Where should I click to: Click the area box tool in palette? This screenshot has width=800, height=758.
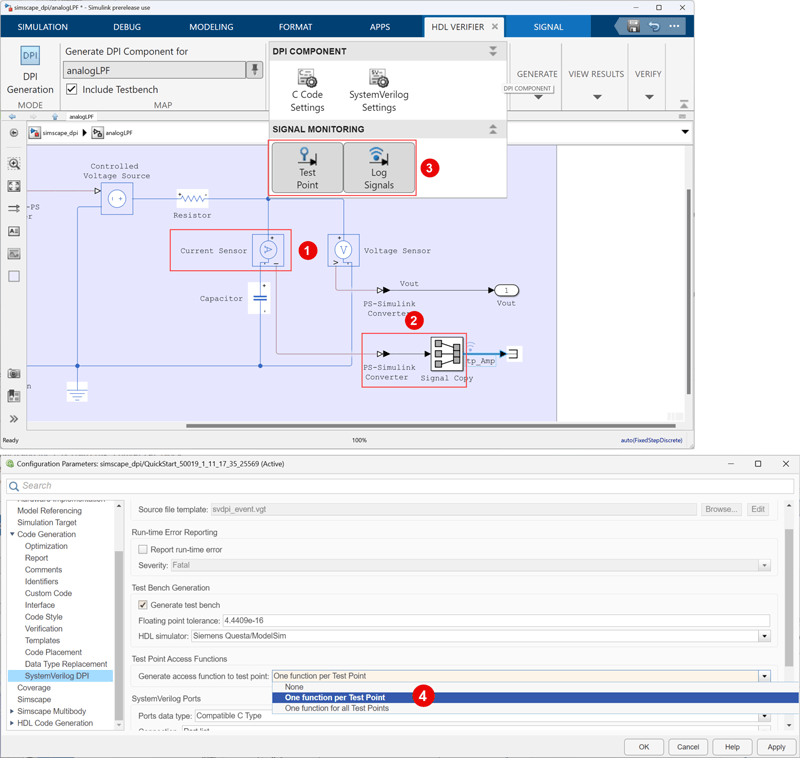tap(14, 276)
